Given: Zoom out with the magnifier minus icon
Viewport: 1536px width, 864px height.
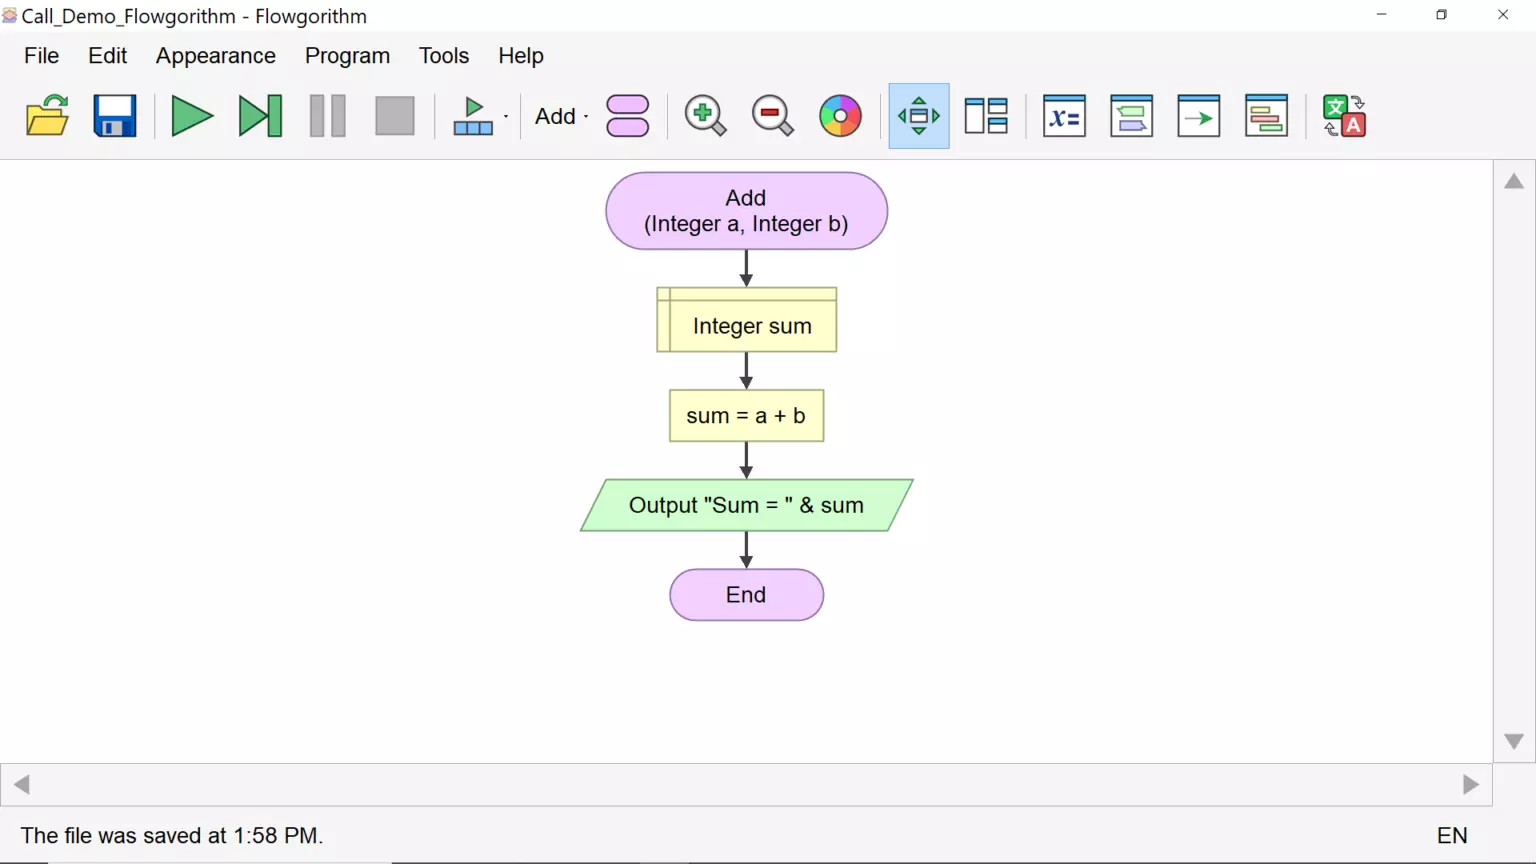Looking at the screenshot, I should pos(772,116).
